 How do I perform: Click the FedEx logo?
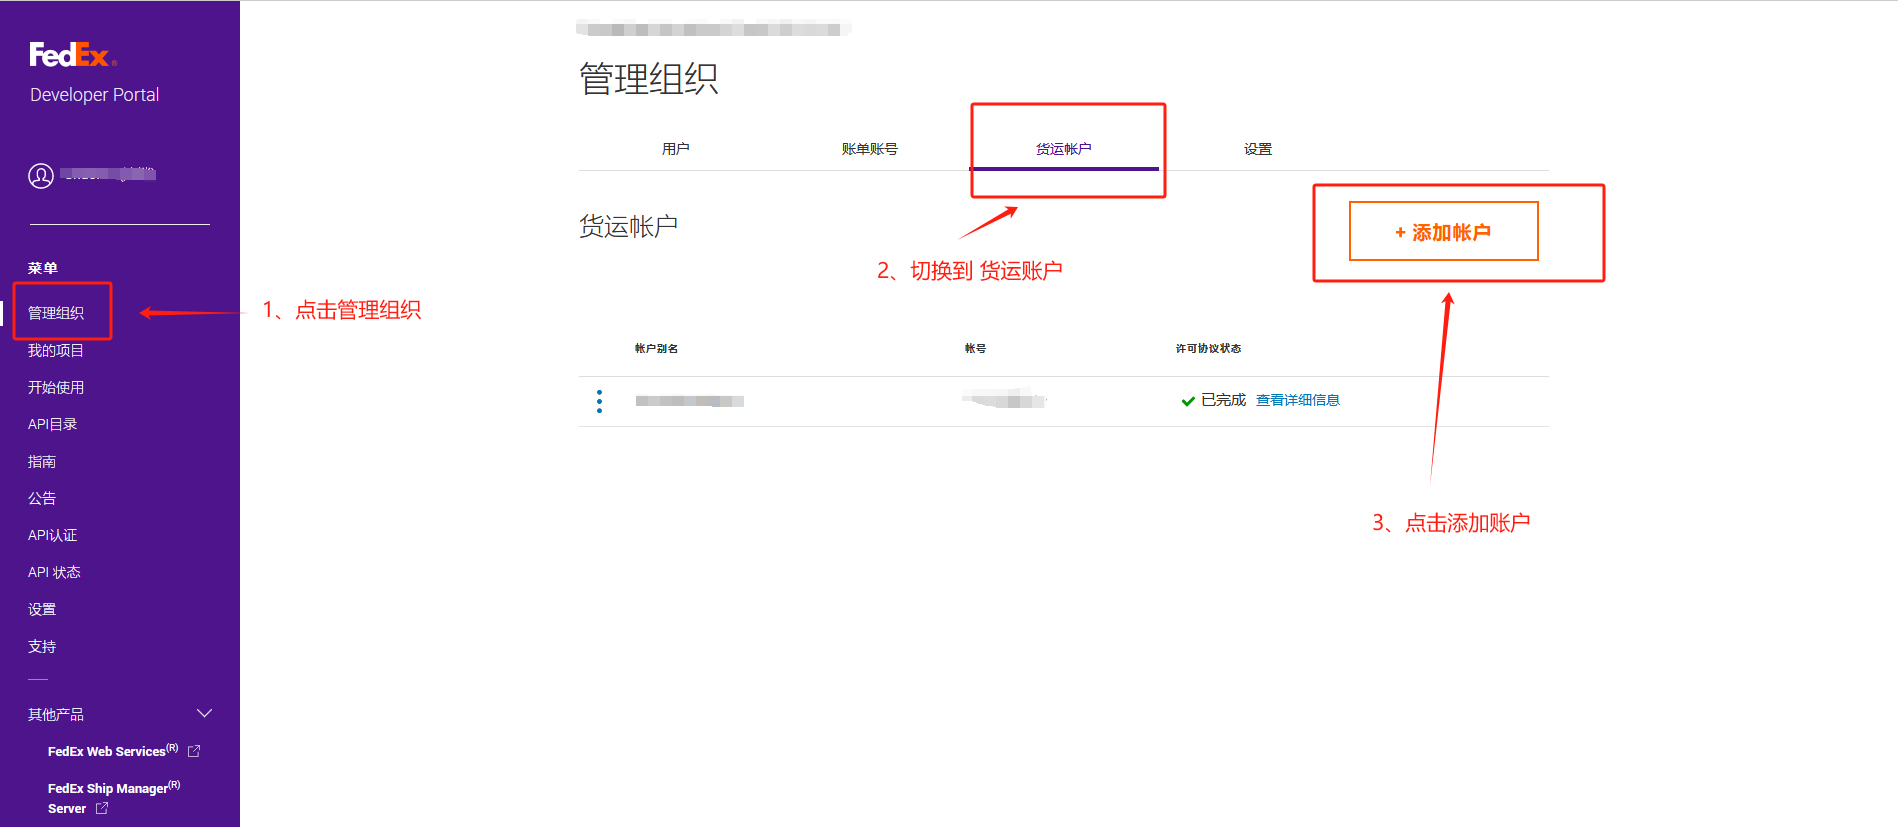(72, 55)
